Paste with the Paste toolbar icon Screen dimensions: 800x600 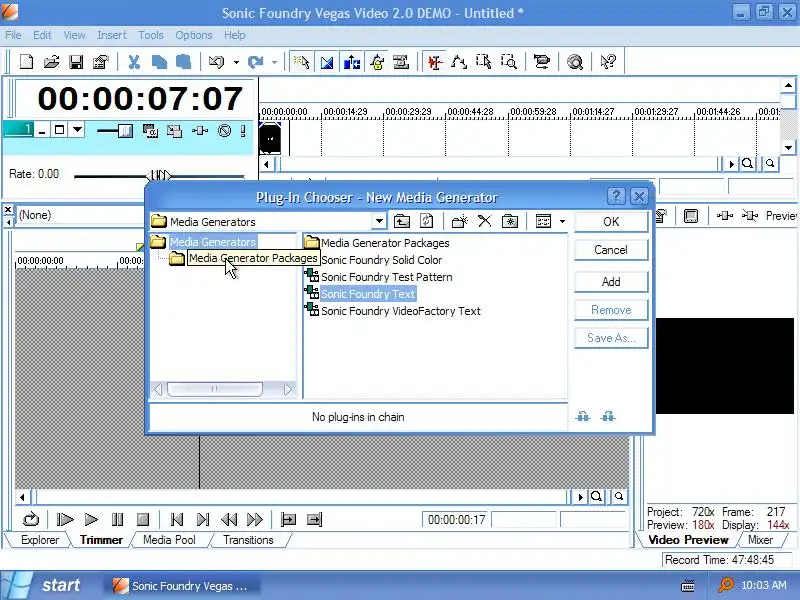point(183,62)
